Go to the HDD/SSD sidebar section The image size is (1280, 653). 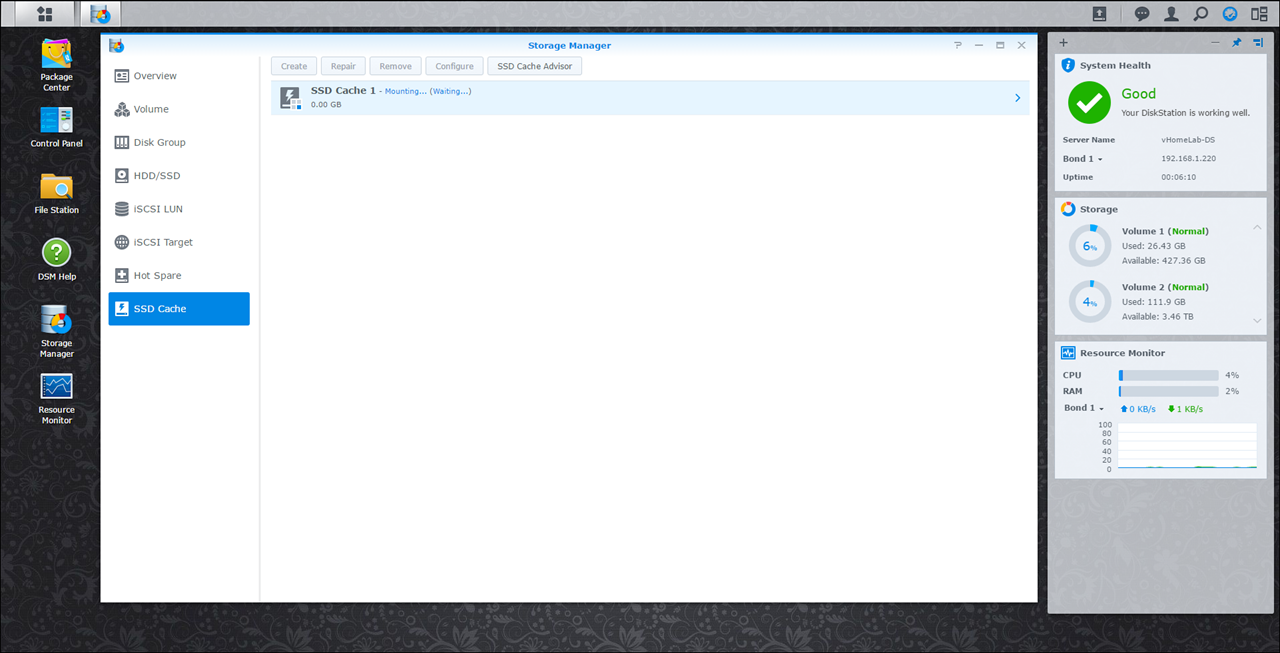tap(156, 176)
